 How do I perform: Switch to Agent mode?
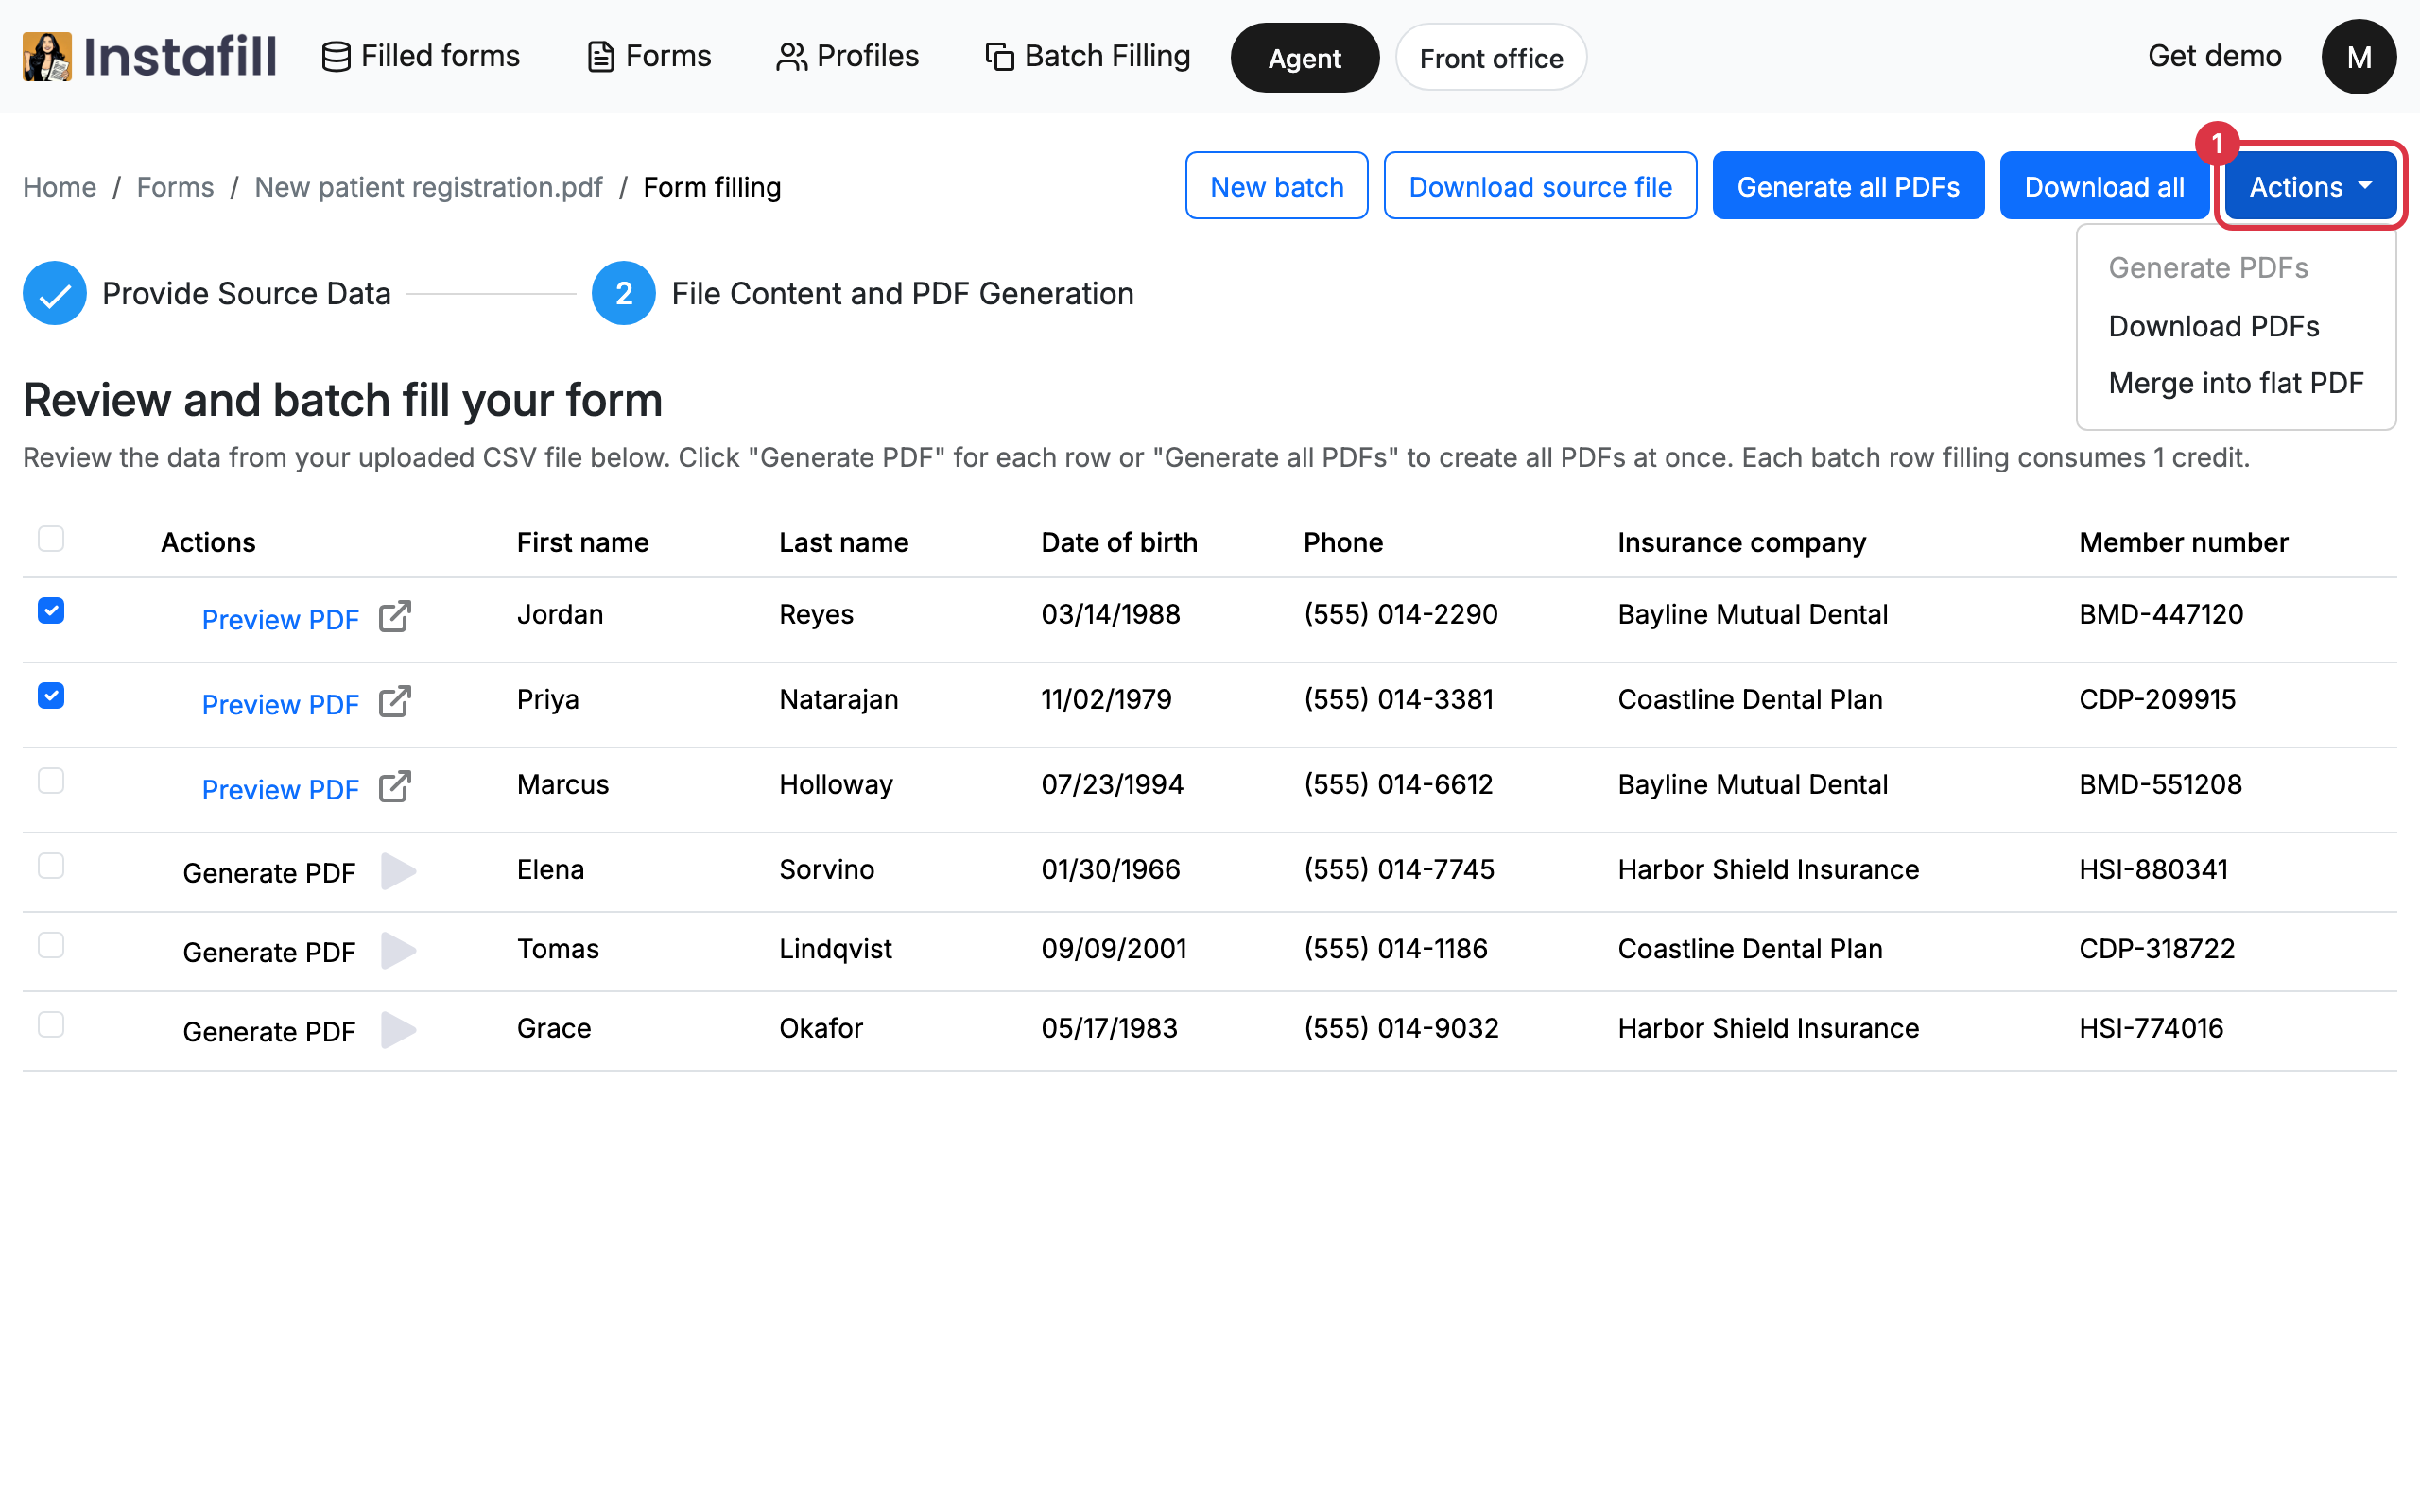click(1304, 58)
